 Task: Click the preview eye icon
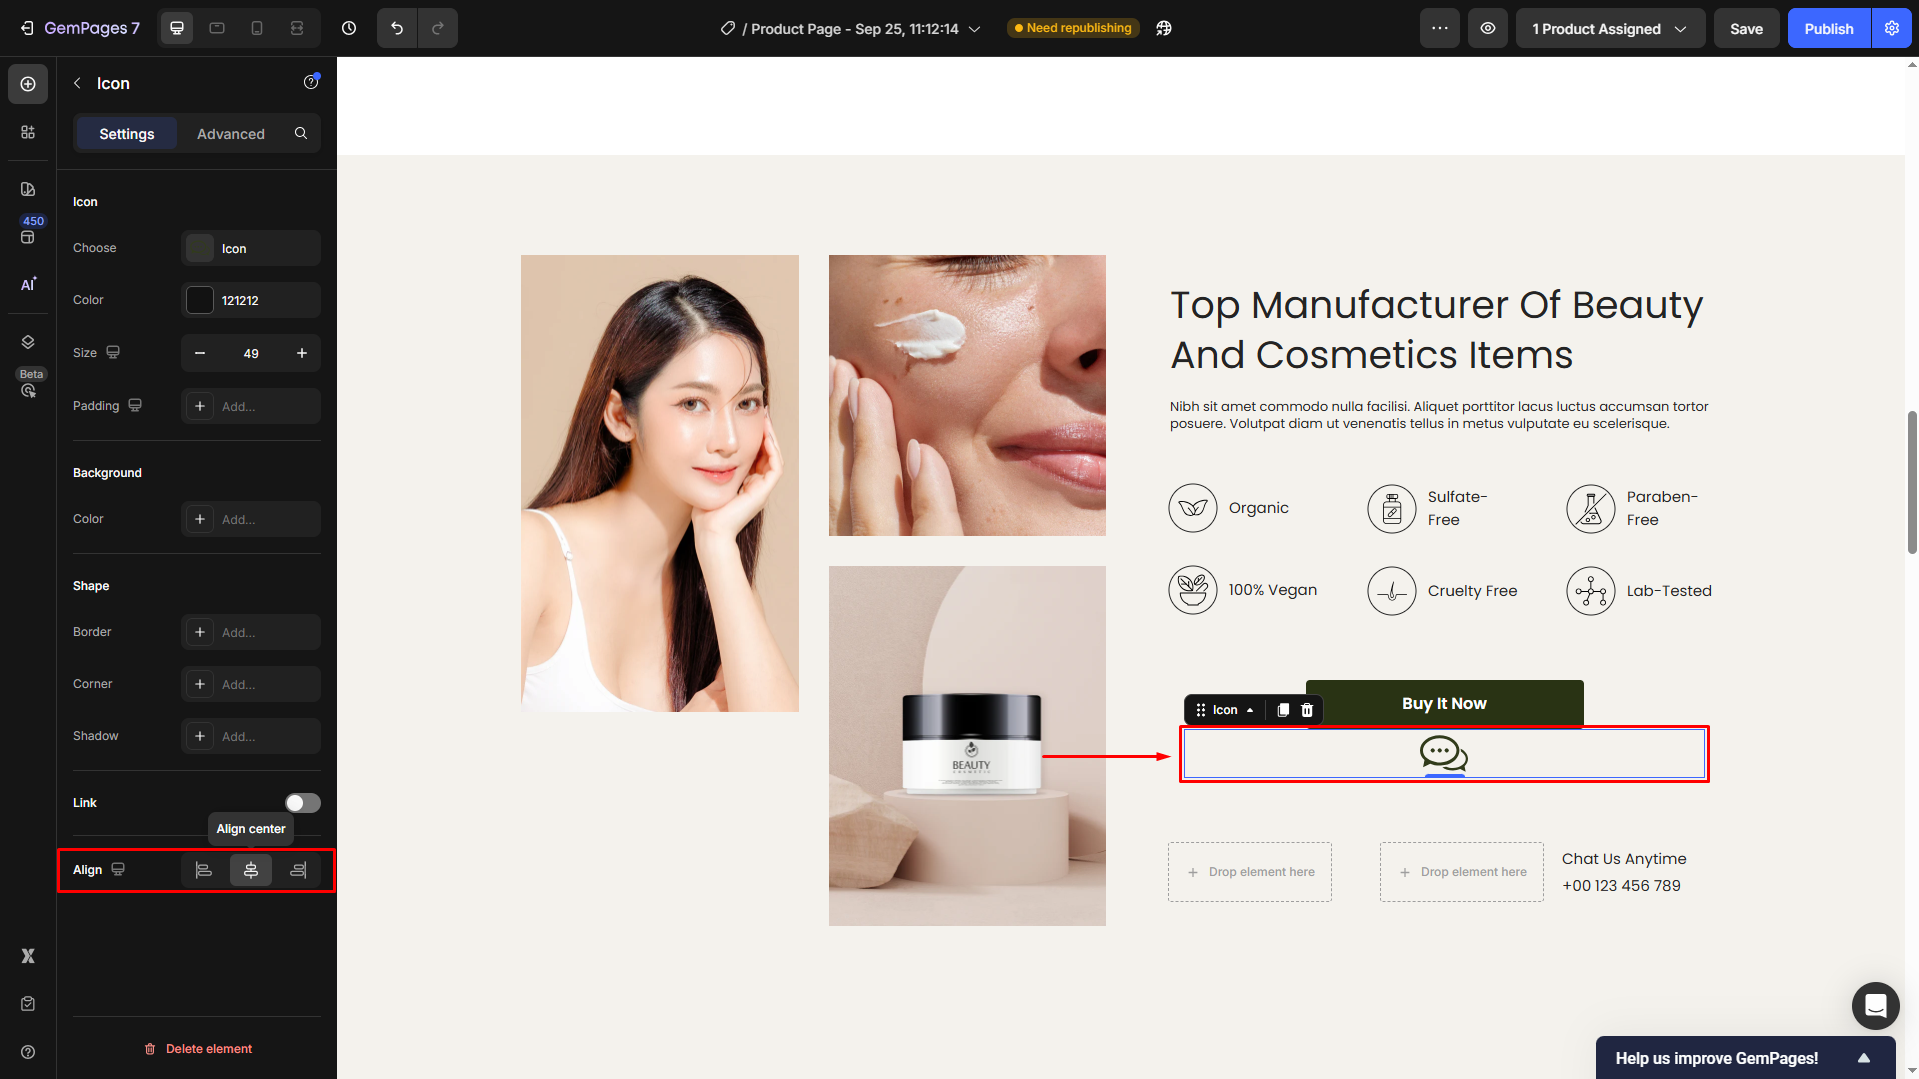[x=1488, y=28]
